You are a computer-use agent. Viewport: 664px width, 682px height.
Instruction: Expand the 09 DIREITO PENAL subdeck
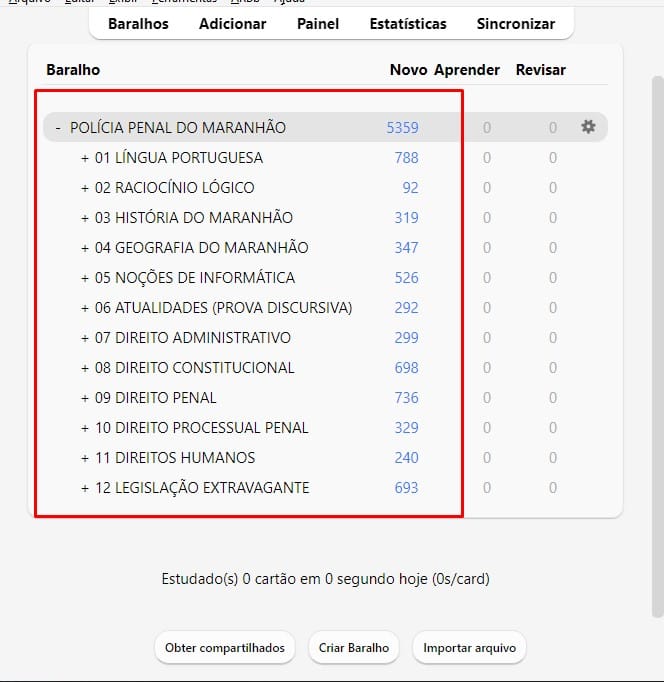coord(85,398)
